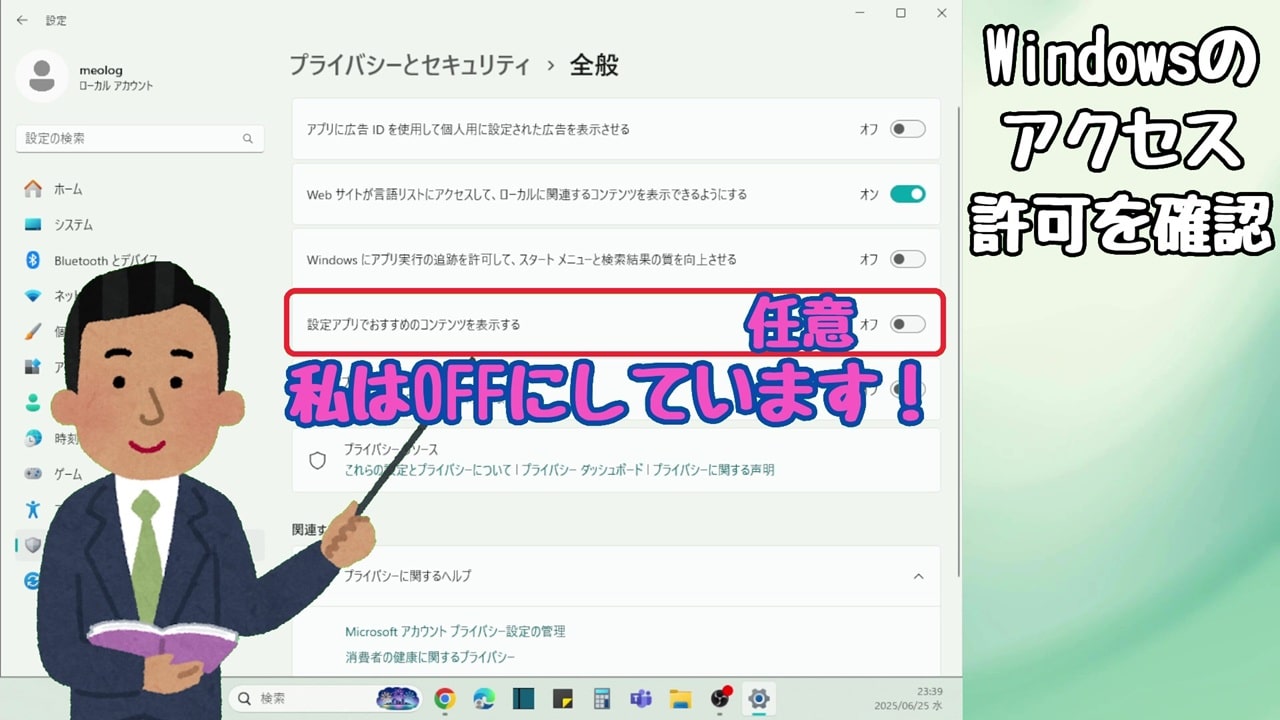The height and width of the screenshot is (720, 1280).
Task: Click the Bluetooth icon in sidebar
Action: tap(33, 260)
